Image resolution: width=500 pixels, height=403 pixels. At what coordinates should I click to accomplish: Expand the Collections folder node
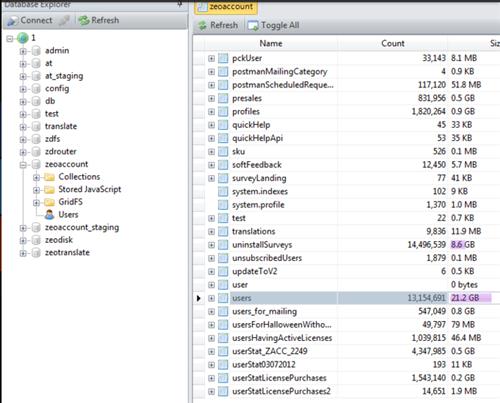37,177
